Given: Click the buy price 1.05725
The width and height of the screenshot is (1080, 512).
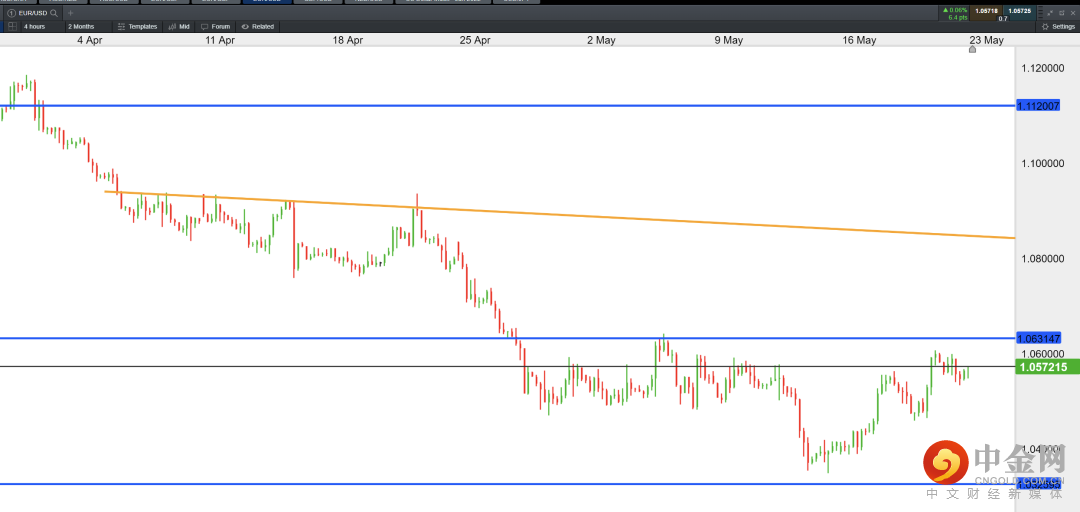Looking at the screenshot, I should (1019, 12).
